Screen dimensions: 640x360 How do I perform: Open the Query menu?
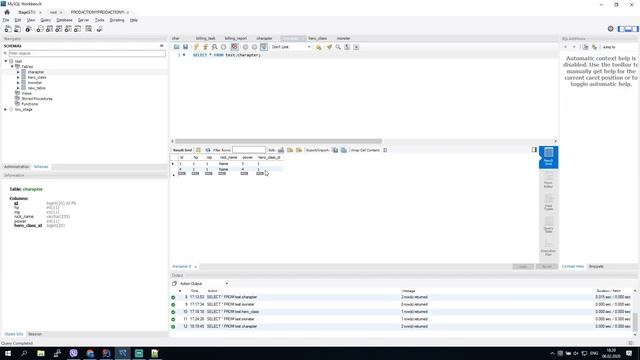point(45,20)
